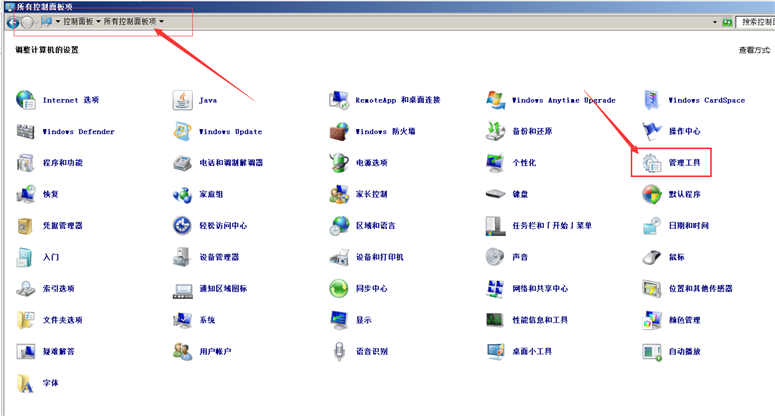Open 字体 folder icon
Viewport: 775px width, 416px height.
(26, 383)
